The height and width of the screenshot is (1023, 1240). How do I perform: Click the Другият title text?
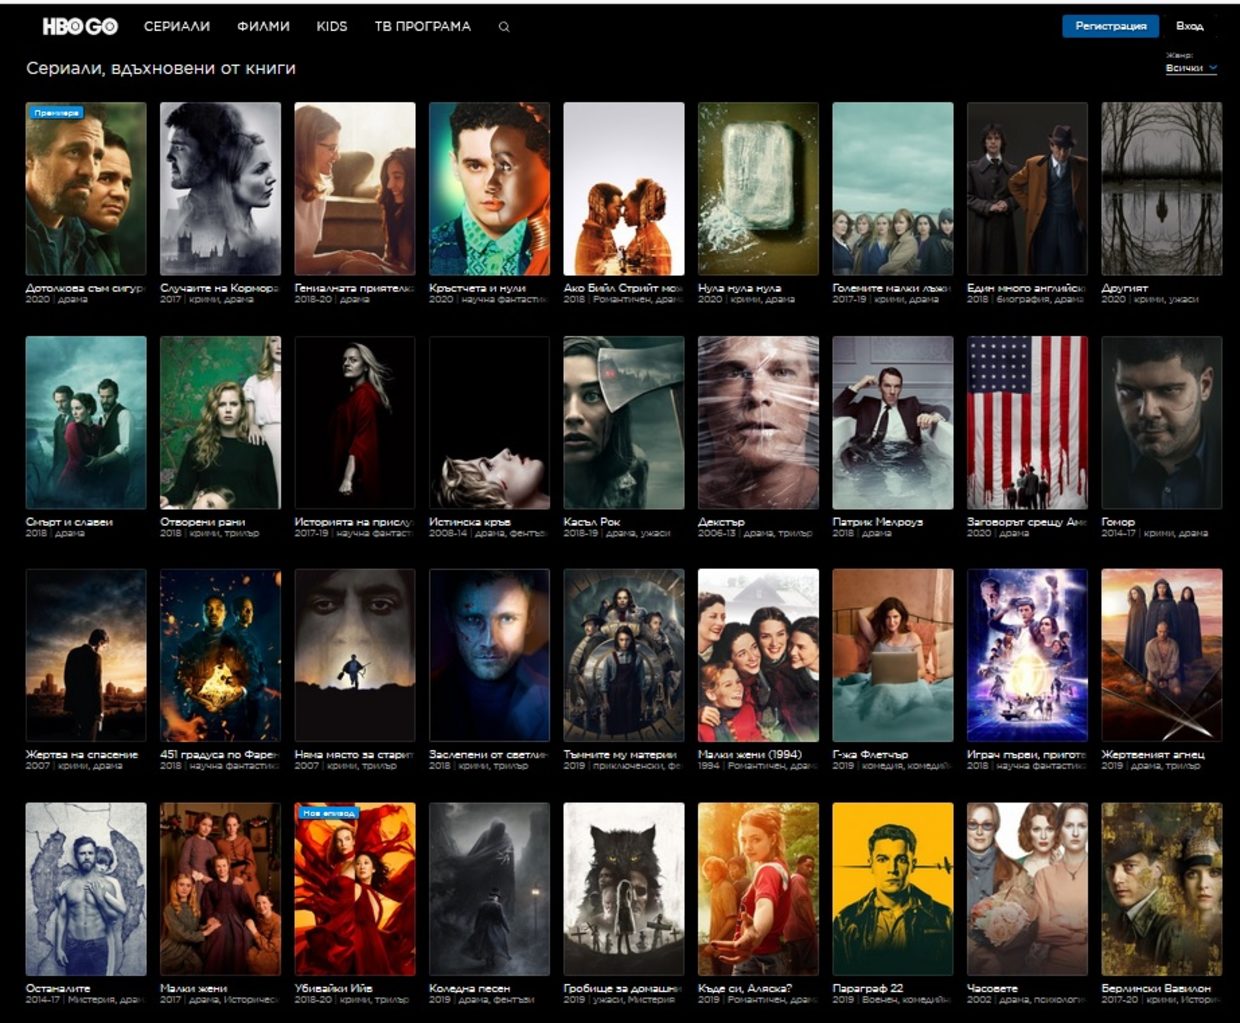click(1125, 288)
